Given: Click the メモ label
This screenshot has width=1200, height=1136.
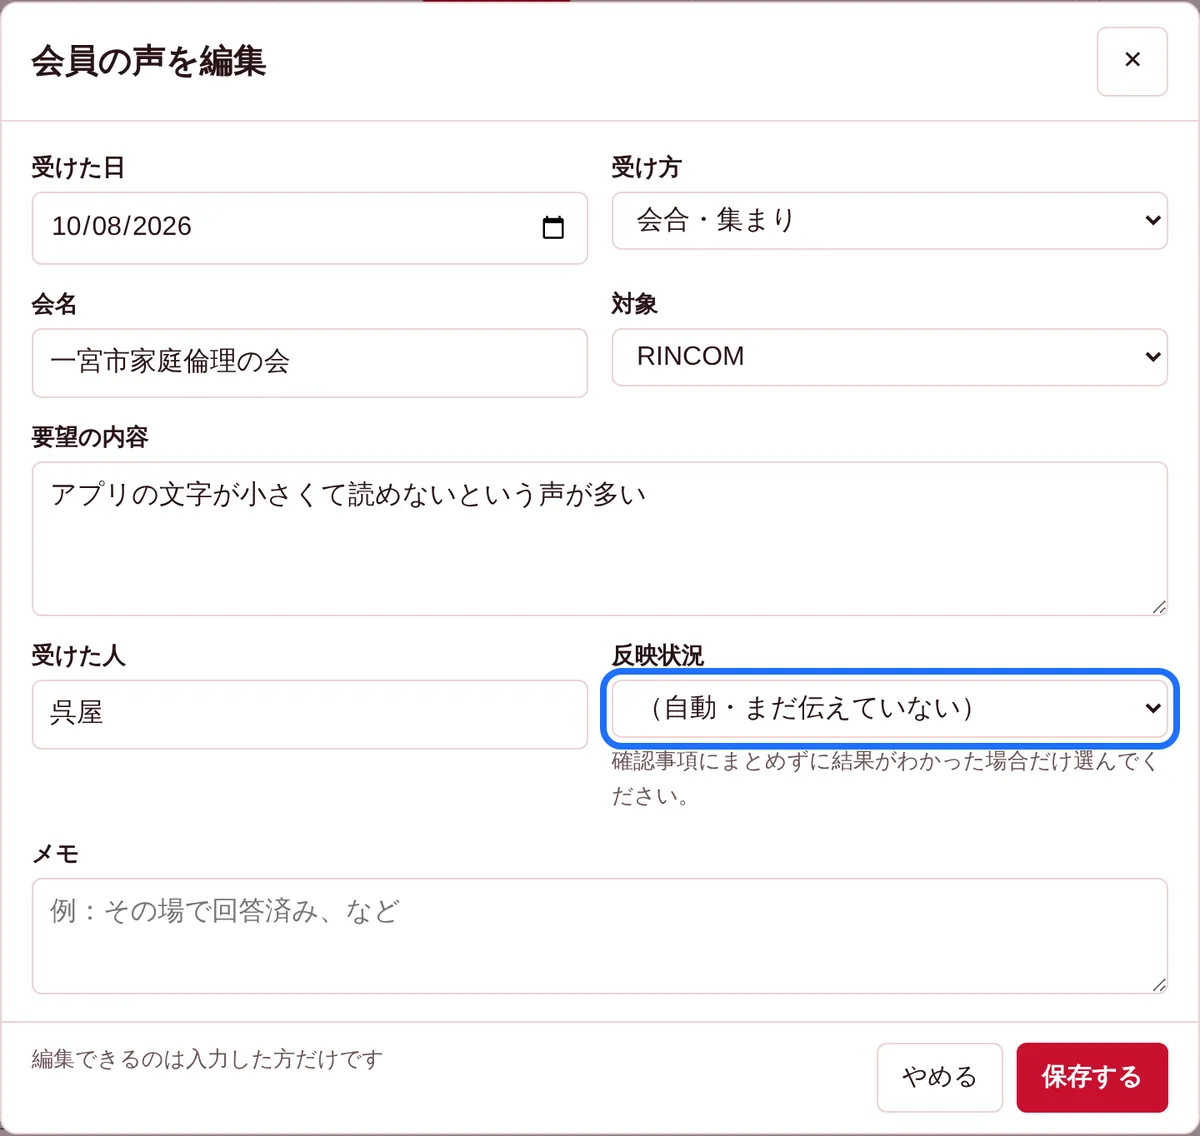Looking at the screenshot, I should click(x=55, y=854).
